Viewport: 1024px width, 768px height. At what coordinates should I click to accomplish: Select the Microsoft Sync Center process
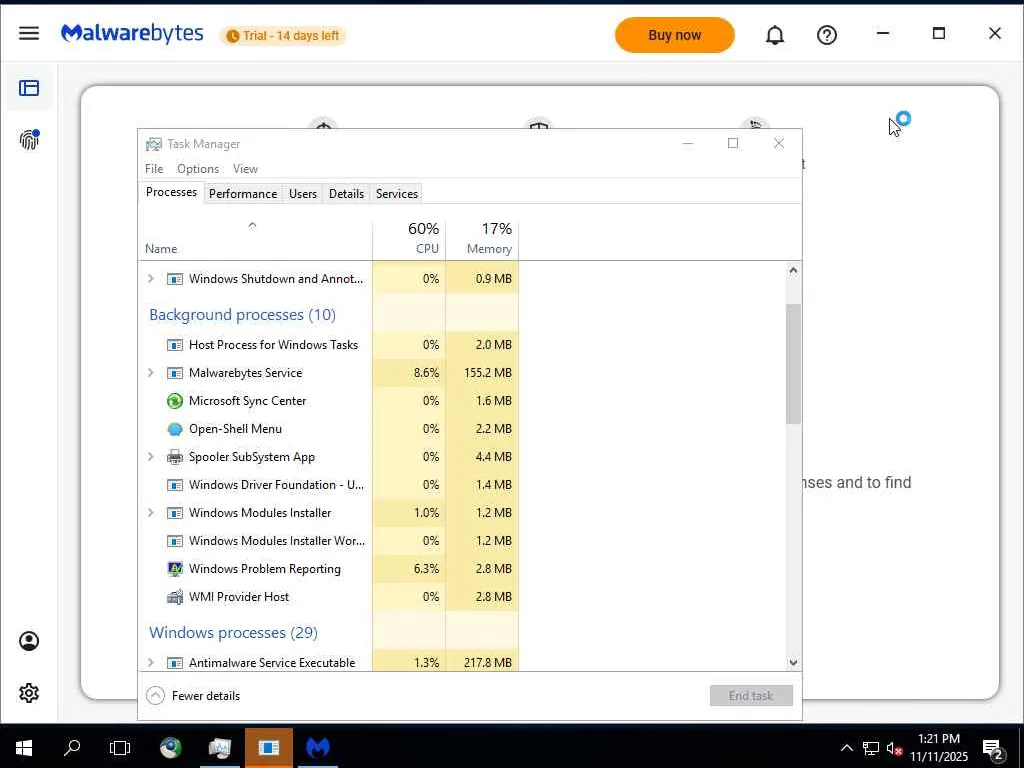point(328,400)
